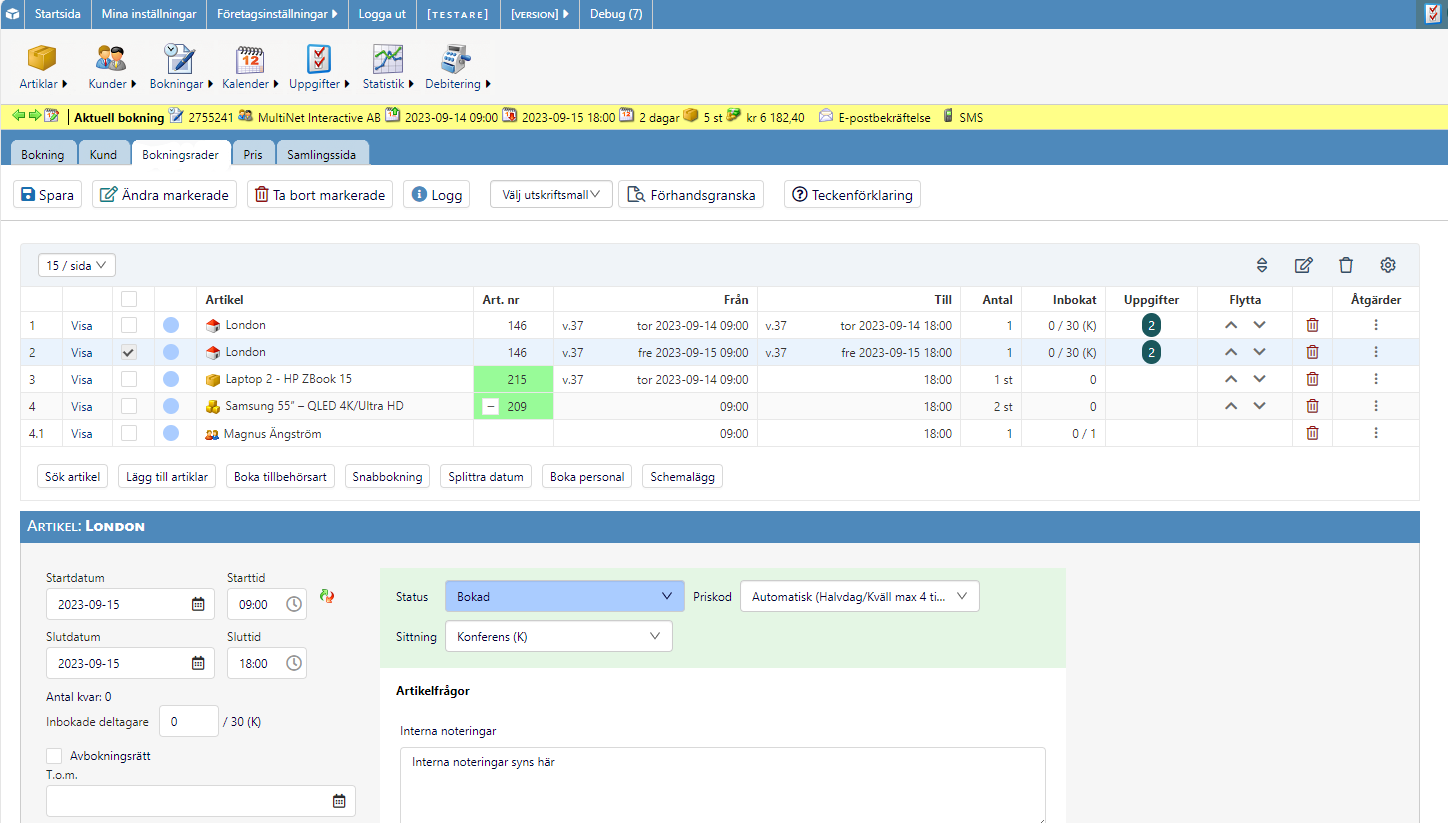Delete row 3 Laptop with trash icon

point(1312,379)
